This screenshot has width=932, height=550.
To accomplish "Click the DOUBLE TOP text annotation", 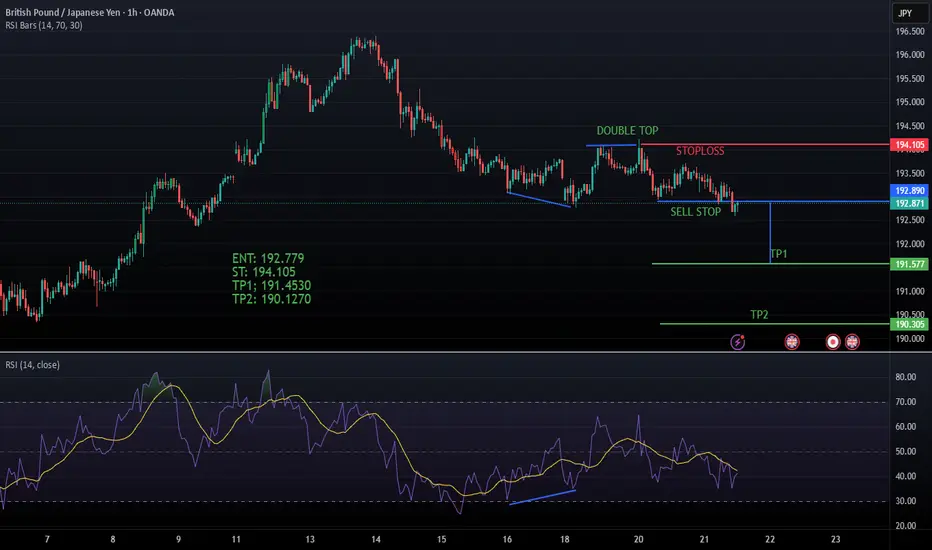I will coord(627,131).
